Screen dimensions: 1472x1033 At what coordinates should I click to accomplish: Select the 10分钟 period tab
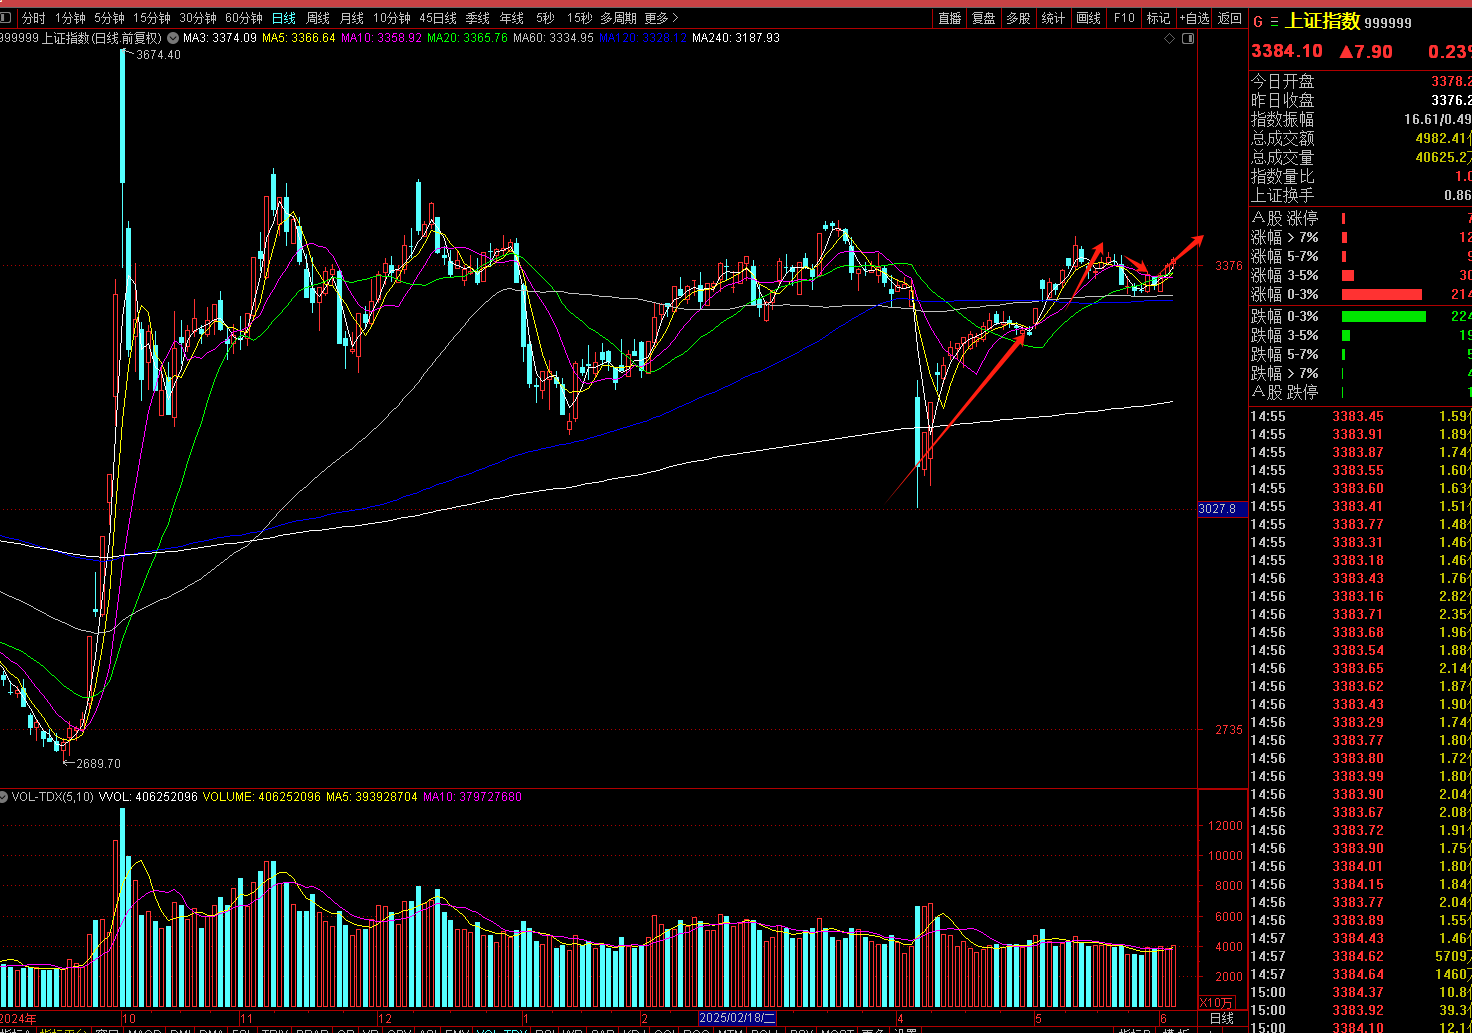tap(392, 18)
